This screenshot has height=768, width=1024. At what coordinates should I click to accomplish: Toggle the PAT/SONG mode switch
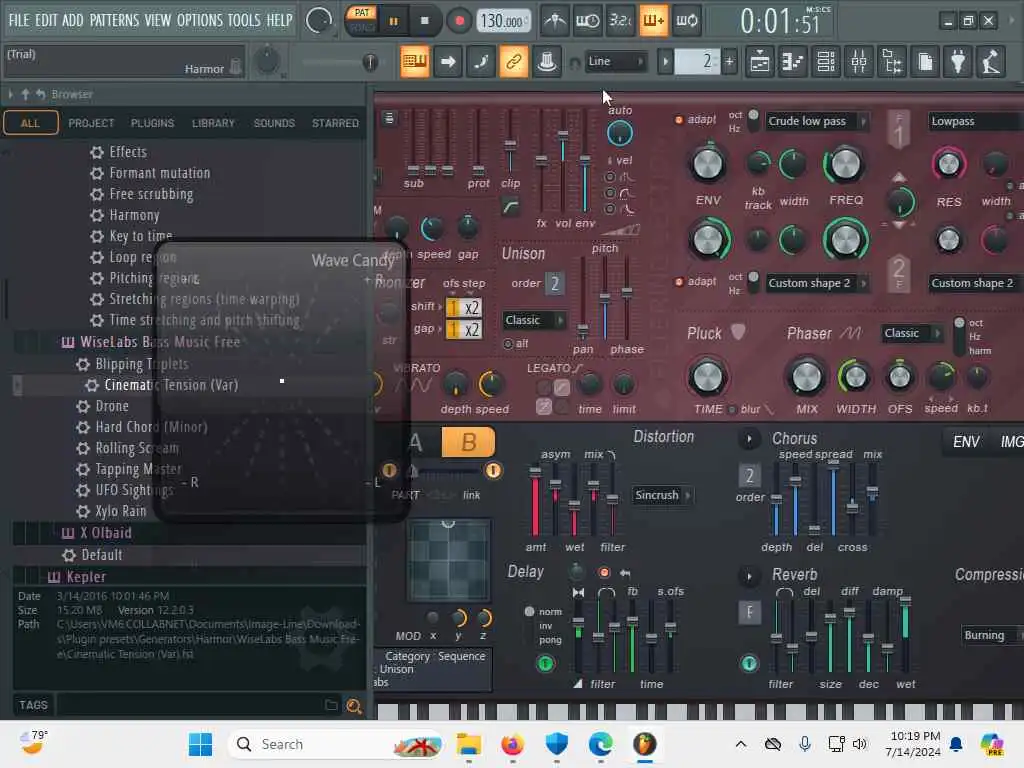tap(362, 20)
